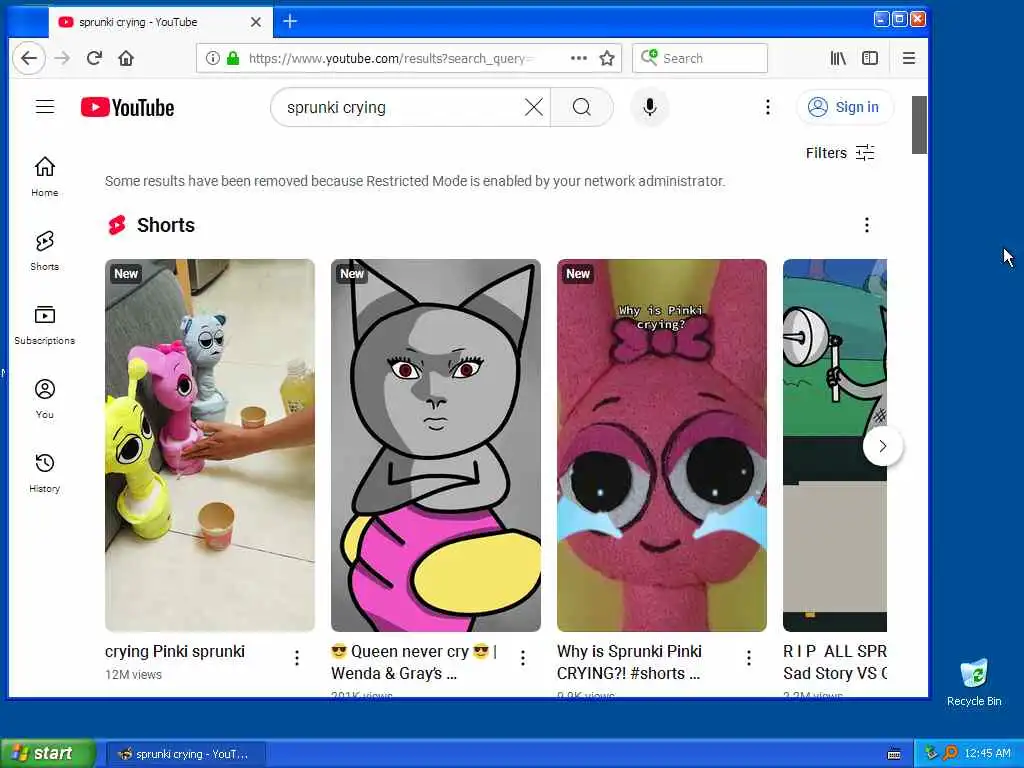Viewport: 1024px width, 768px height.
Task: Open the 'Why is Pinki crying?' short thumbnail
Action: [x=662, y=445]
